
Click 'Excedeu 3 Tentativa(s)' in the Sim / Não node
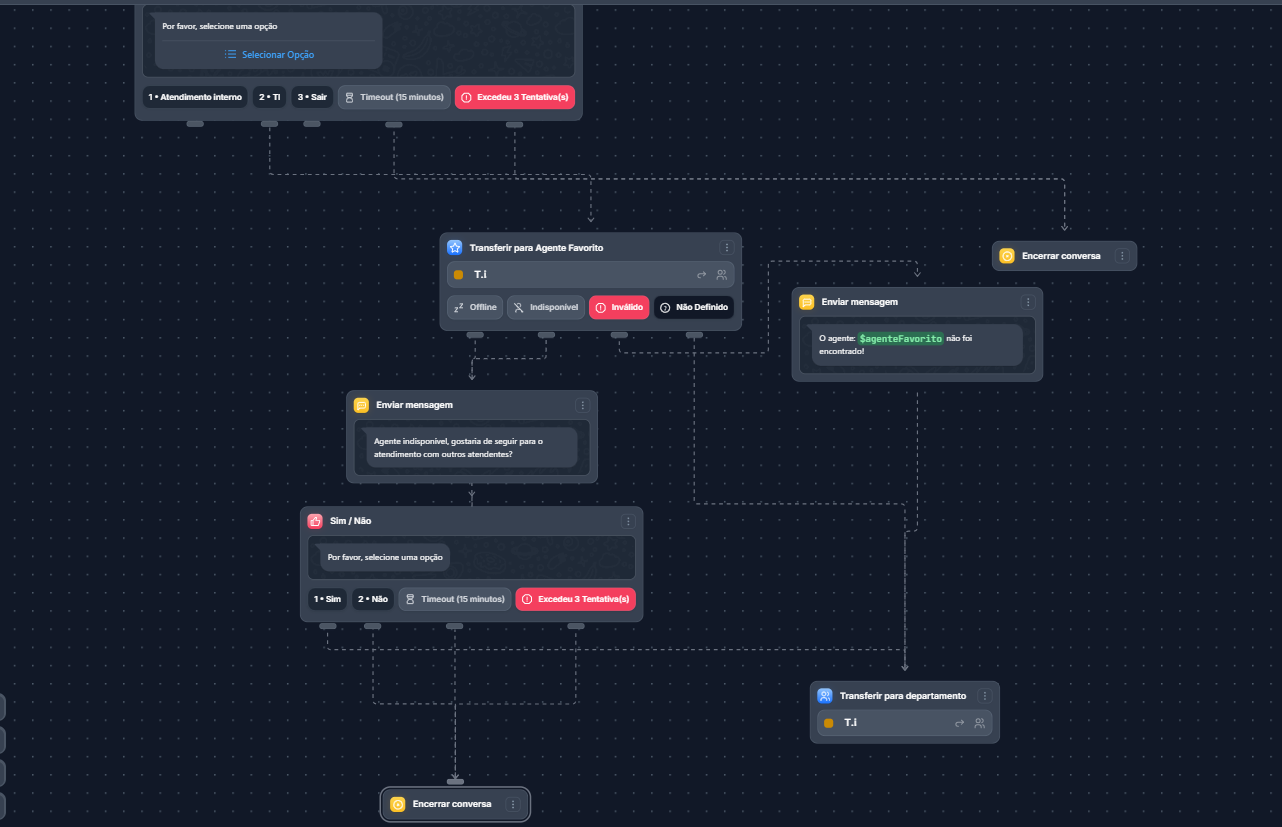pyautogui.click(x=575, y=599)
